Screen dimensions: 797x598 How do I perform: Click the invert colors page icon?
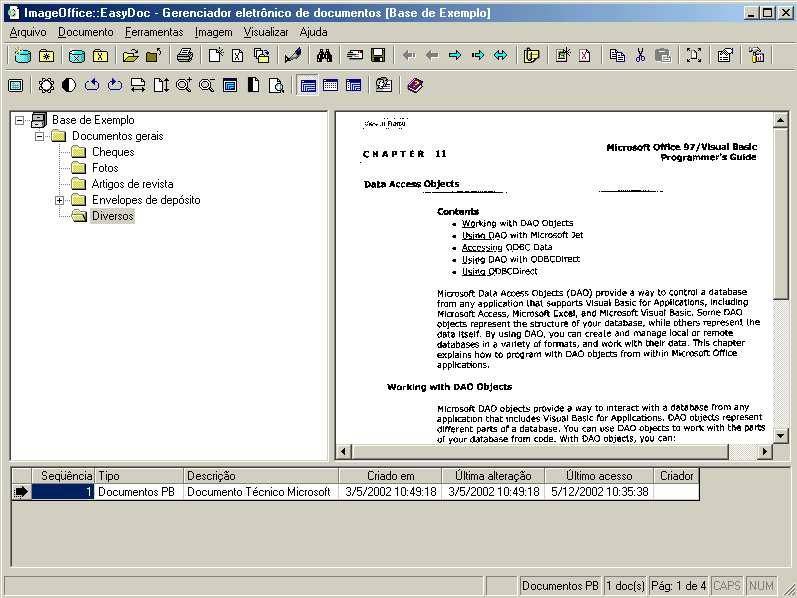[253, 85]
